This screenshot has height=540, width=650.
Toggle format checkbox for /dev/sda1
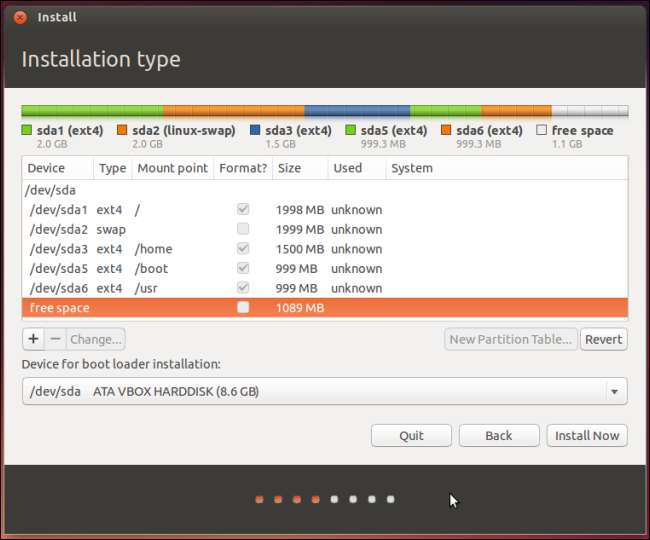242,210
